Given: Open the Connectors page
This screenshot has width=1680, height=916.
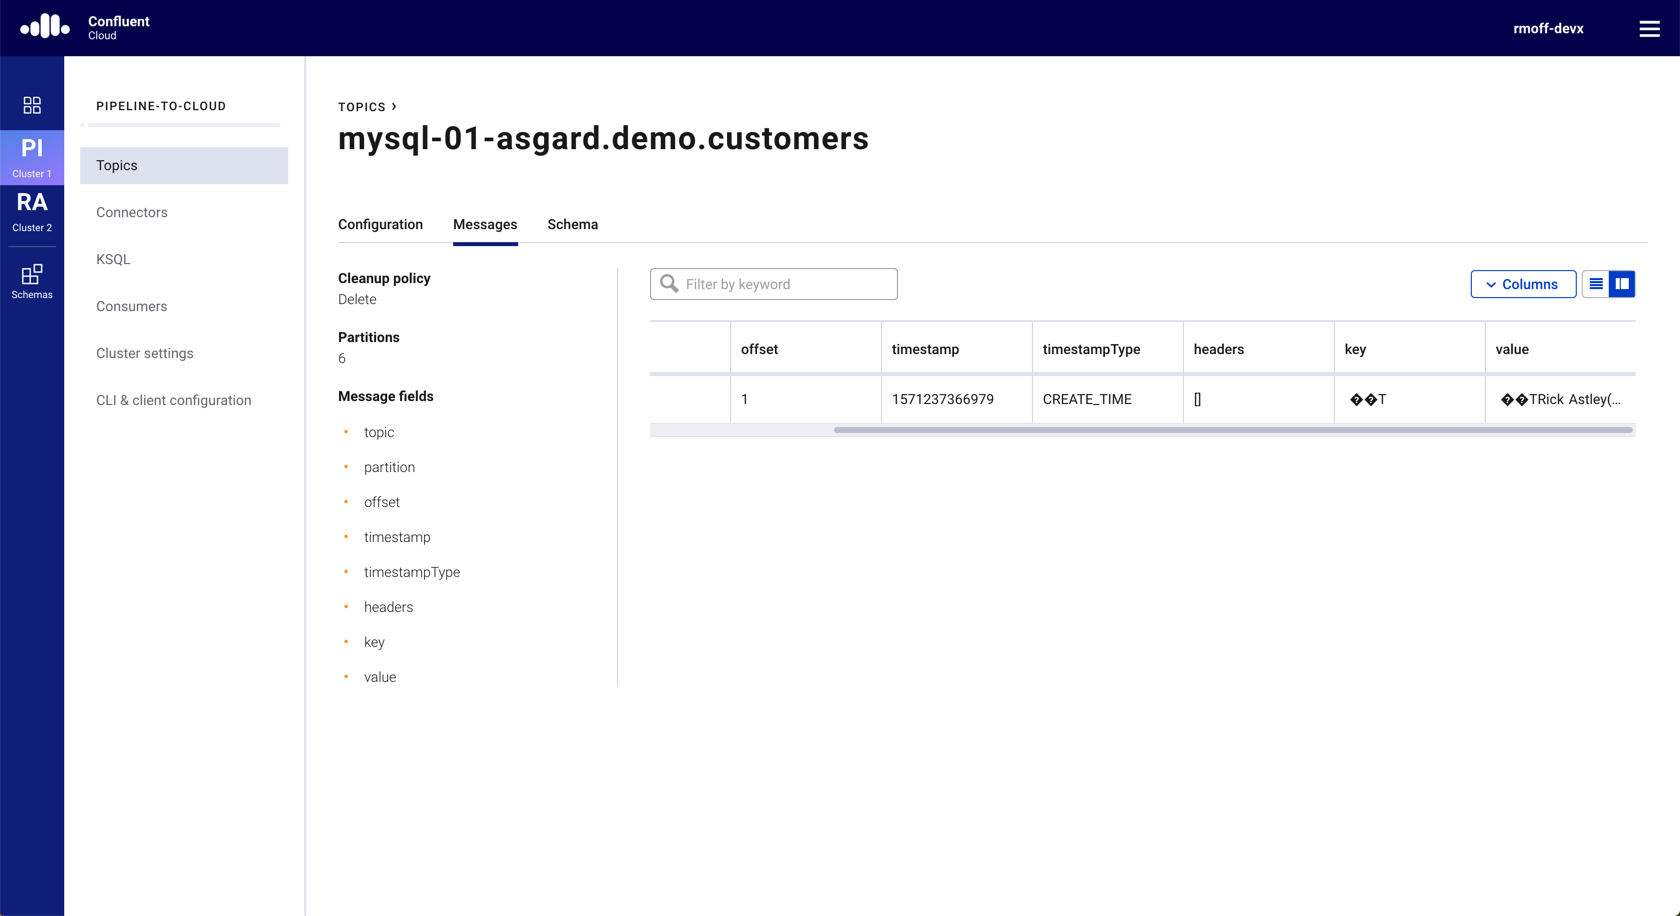Looking at the screenshot, I should coord(131,212).
